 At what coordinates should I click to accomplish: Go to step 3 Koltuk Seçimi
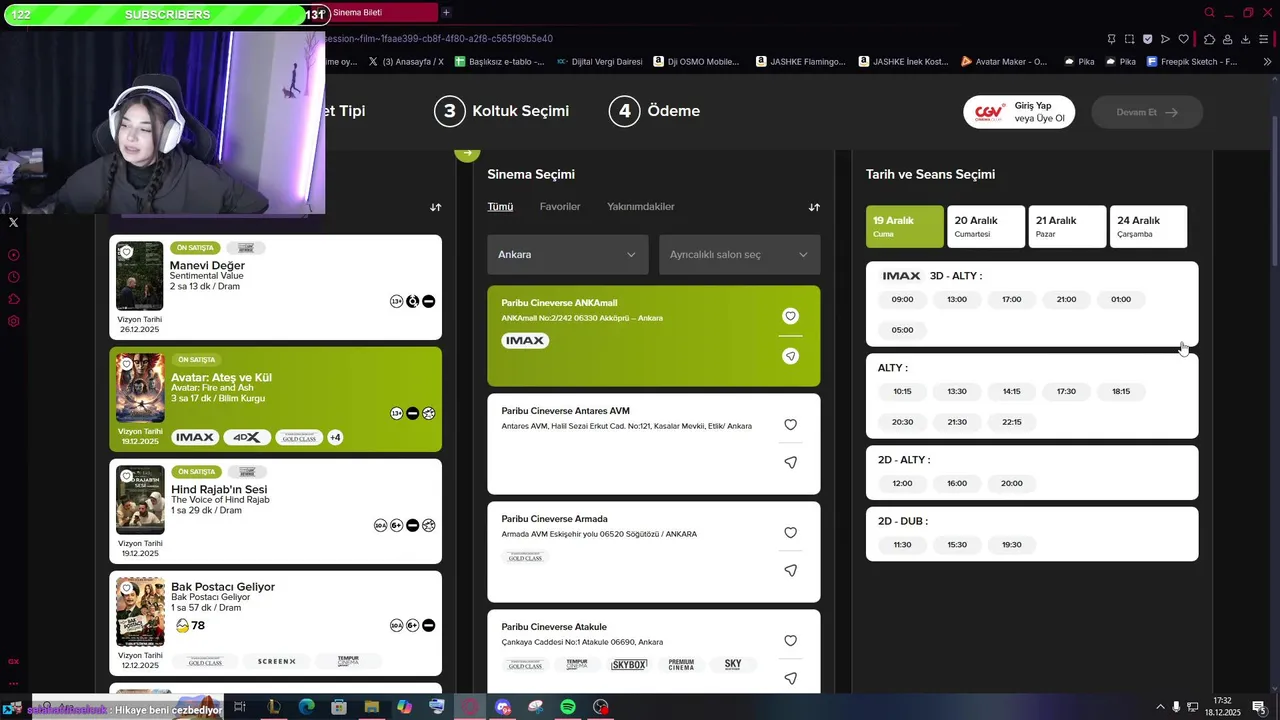pyautogui.click(x=502, y=111)
